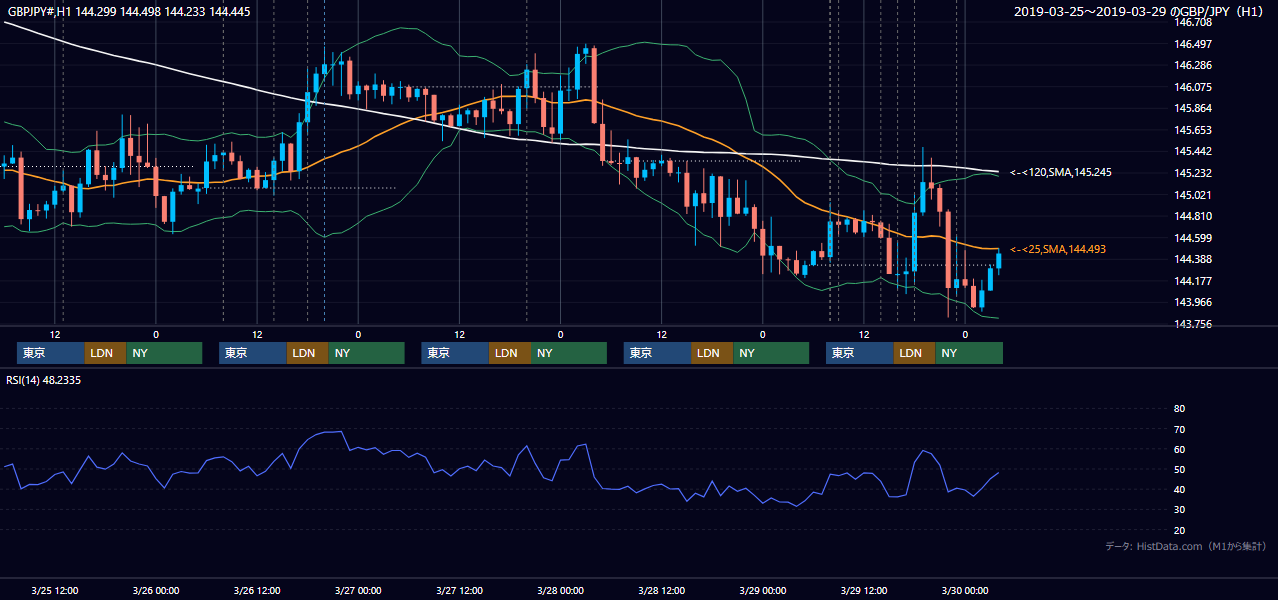Click the 2019-03-25～2019-03-29 GBP/JPY (H1) chart title

1139,12
